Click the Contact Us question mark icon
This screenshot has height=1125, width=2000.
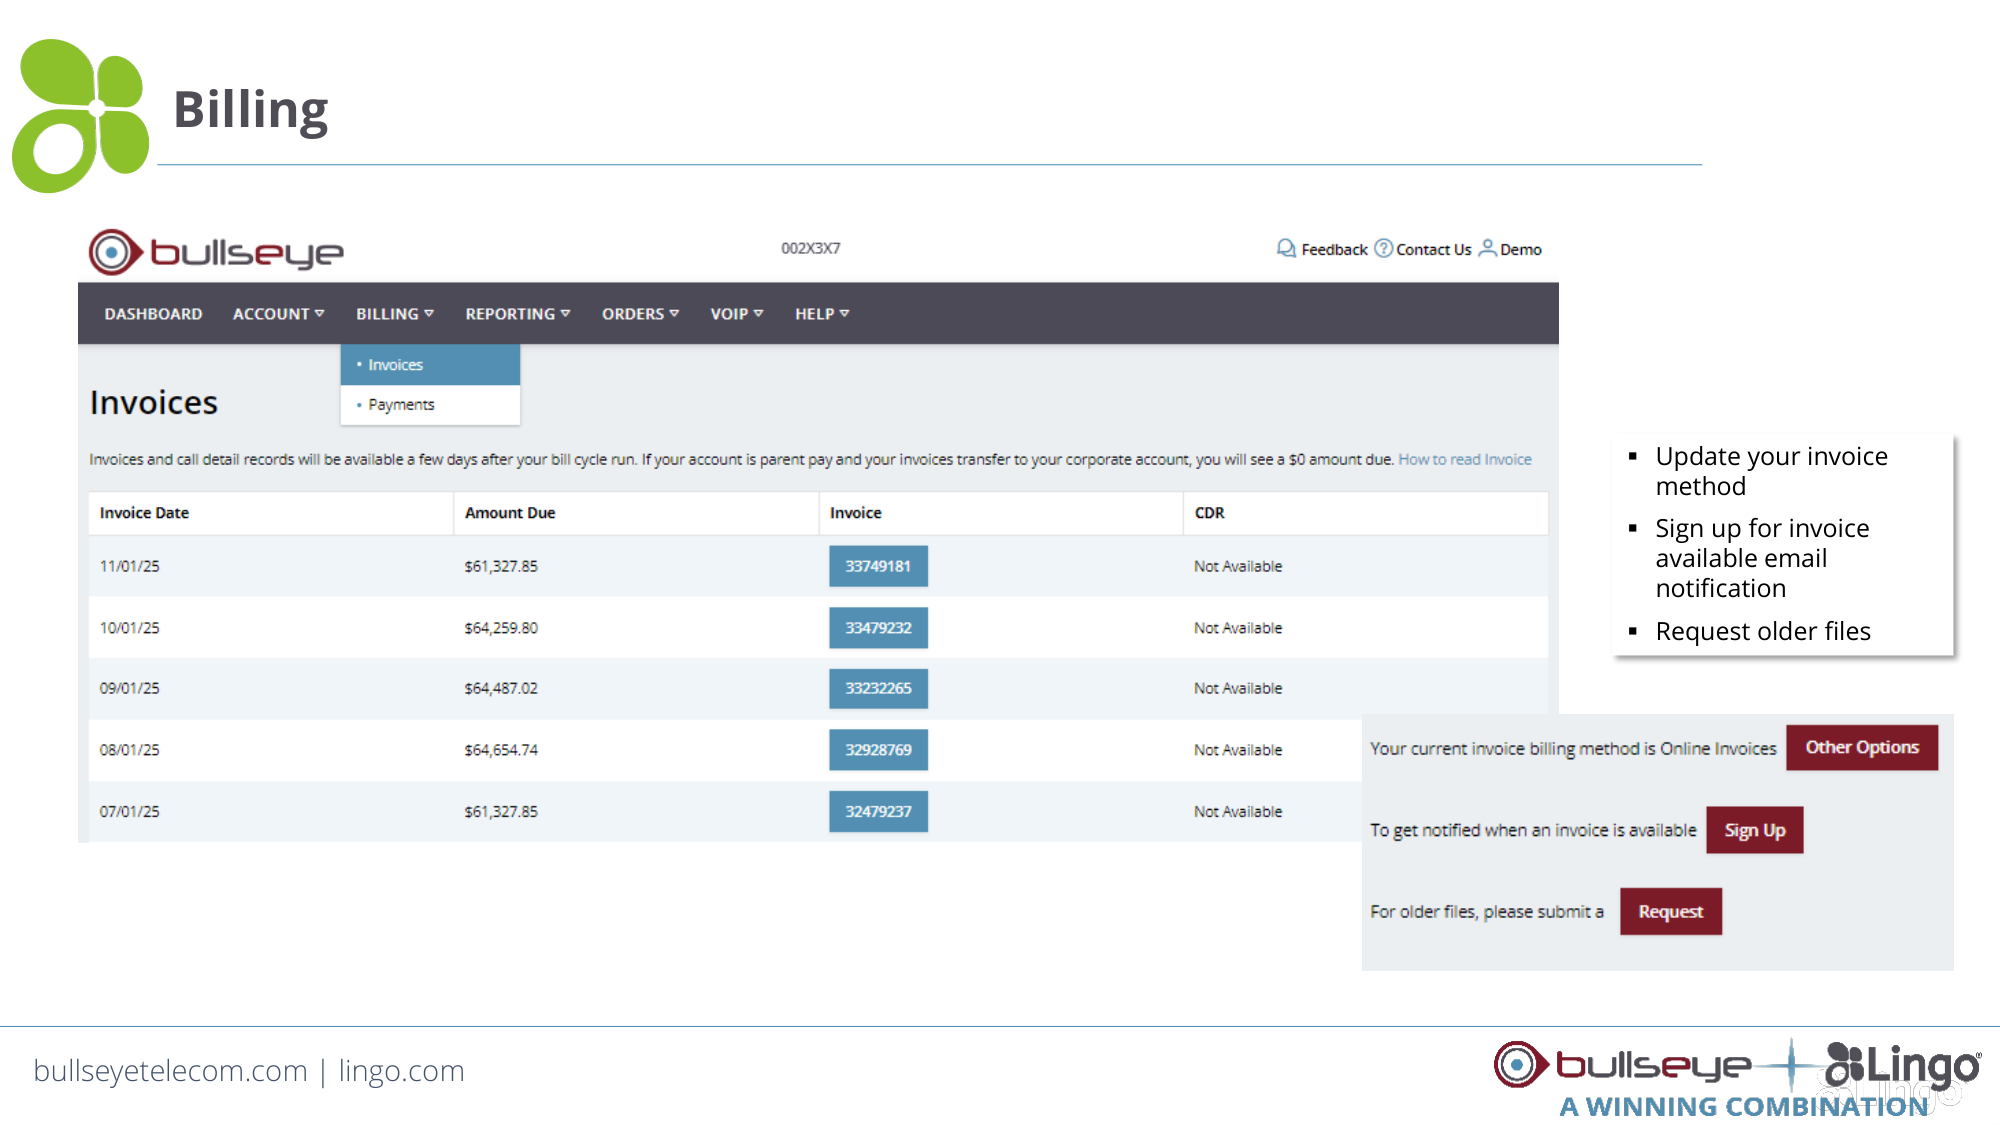(x=1383, y=248)
